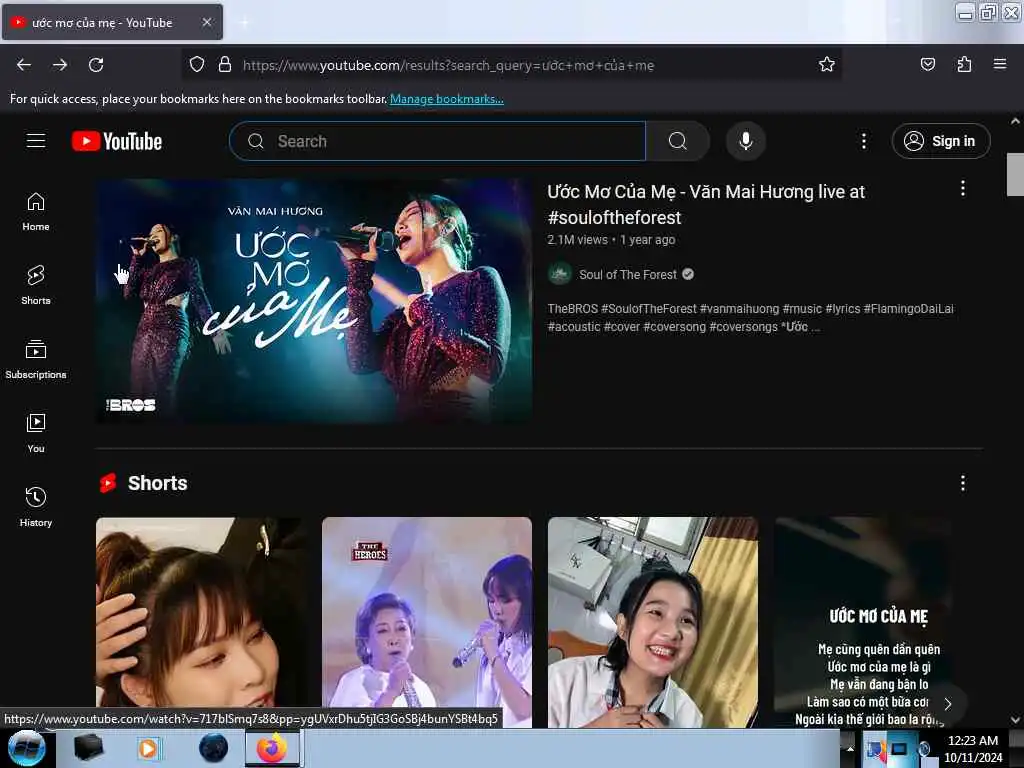The image size is (1024, 768).
Task: Open the dark globe app in taskbar
Action: click(213, 748)
